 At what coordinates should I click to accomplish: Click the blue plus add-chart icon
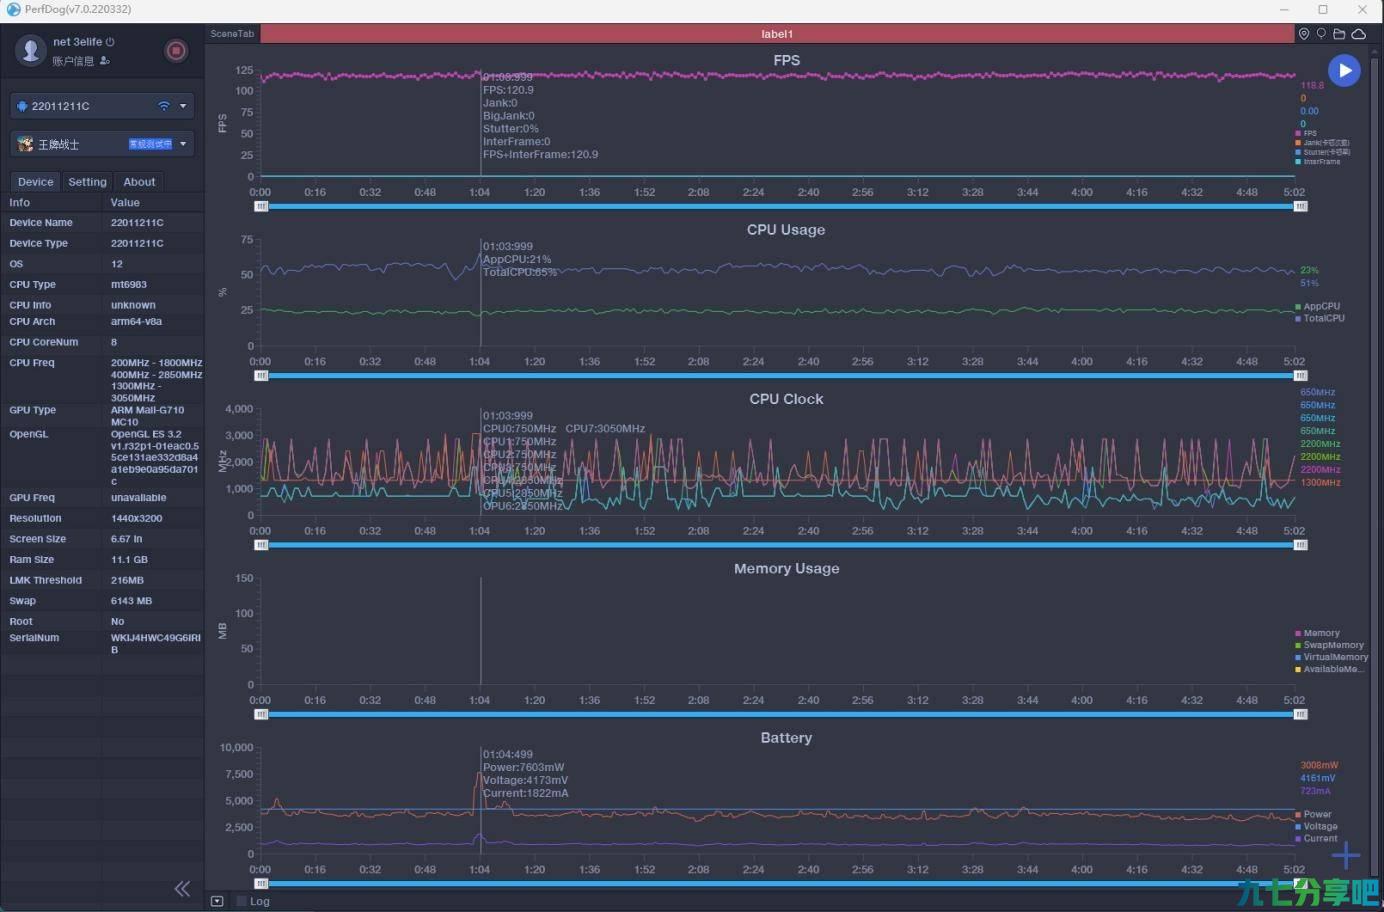pos(1346,855)
